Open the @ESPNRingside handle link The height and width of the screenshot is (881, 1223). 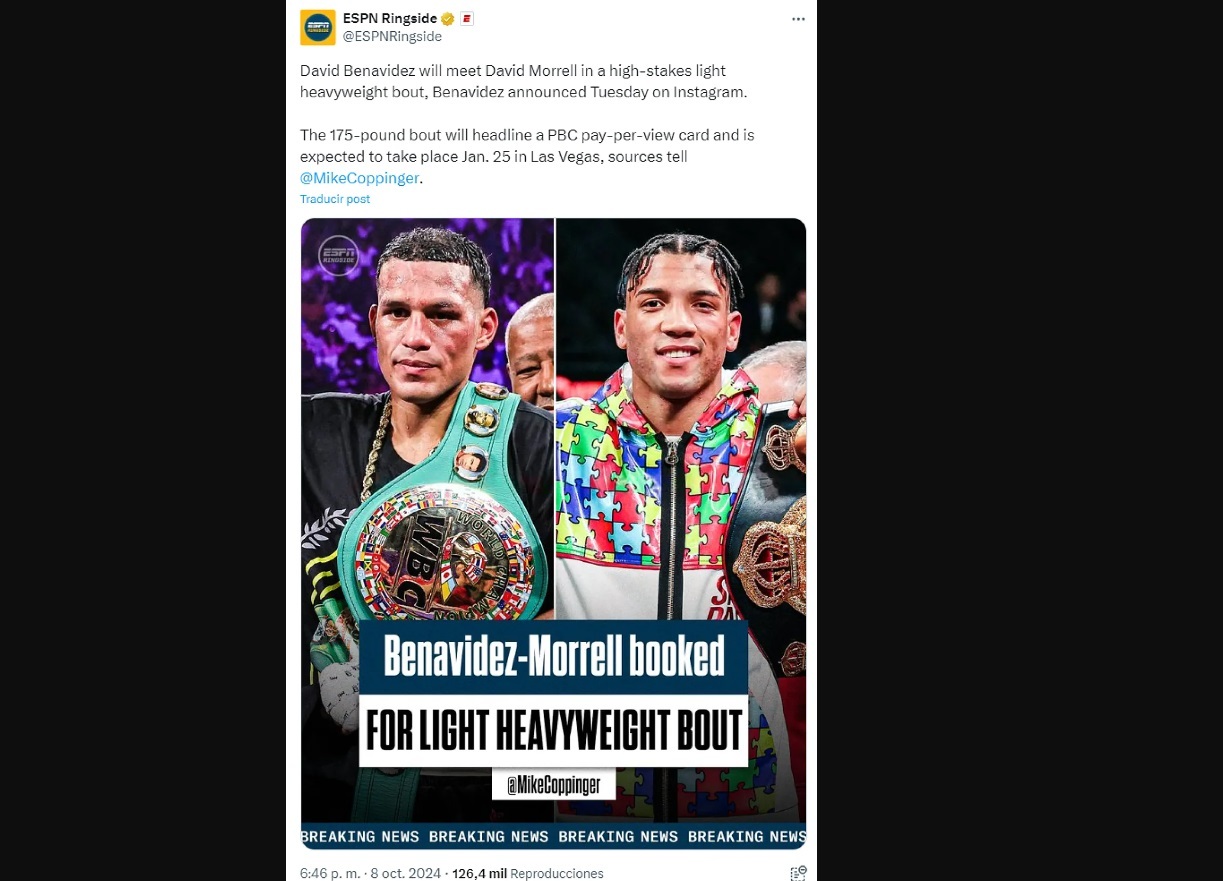[x=392, y=36]
